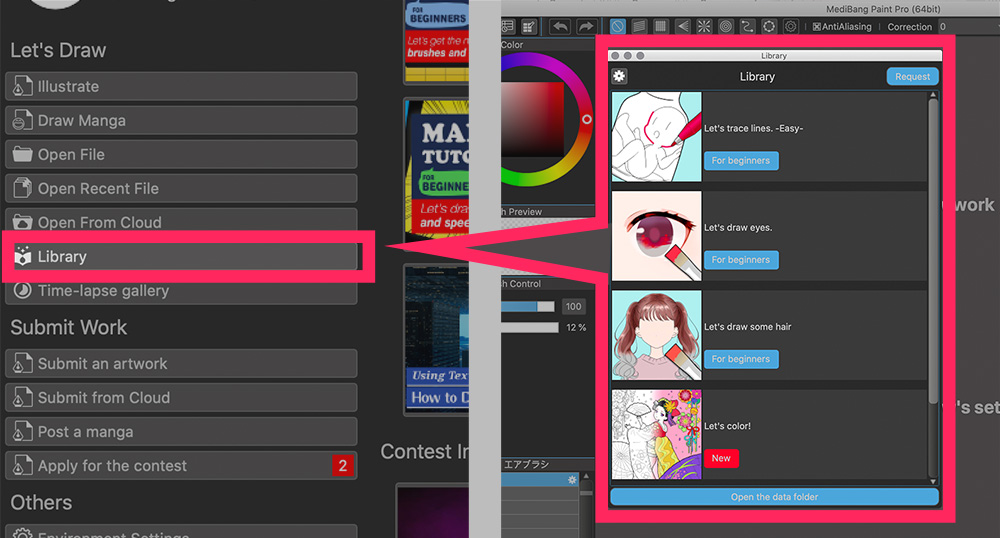Enable the Radial snap guide
The height and width of the screenshot is (538, 1000).
[x=704, y=26]
